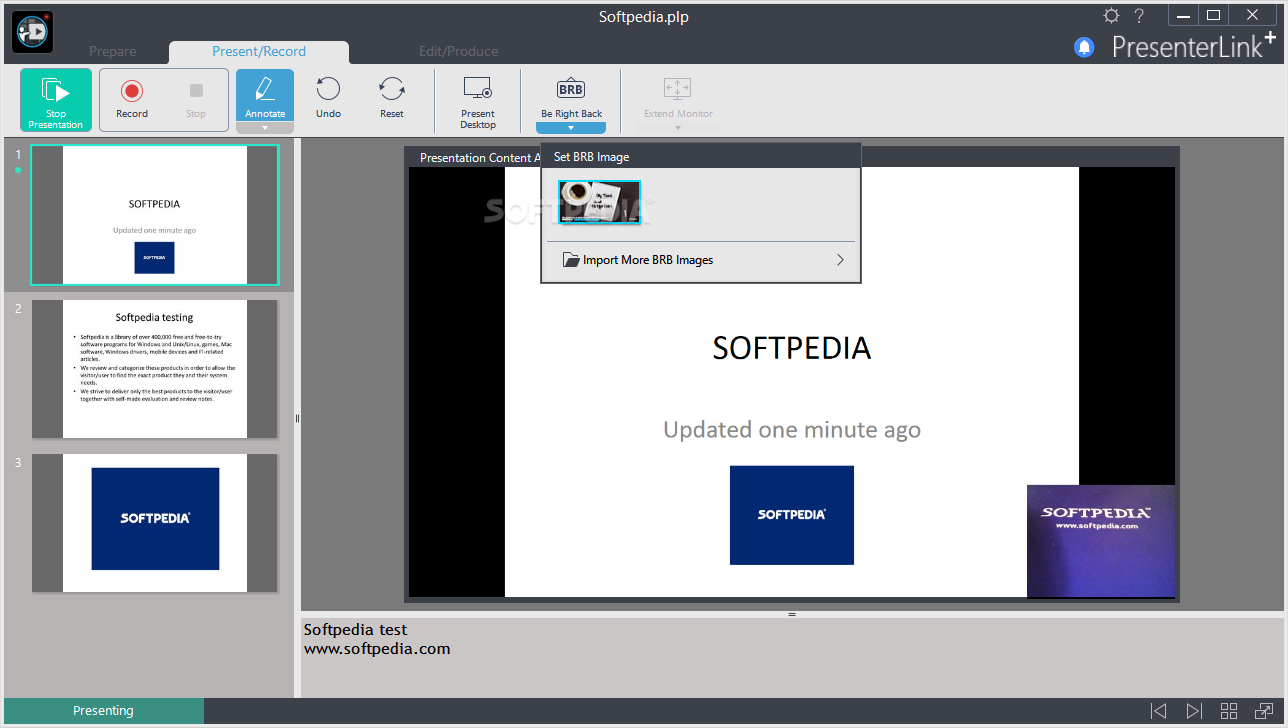The image size is (1288, 728).
Task: Click the Presenting status indicator
Action: [x=103, y=711]
